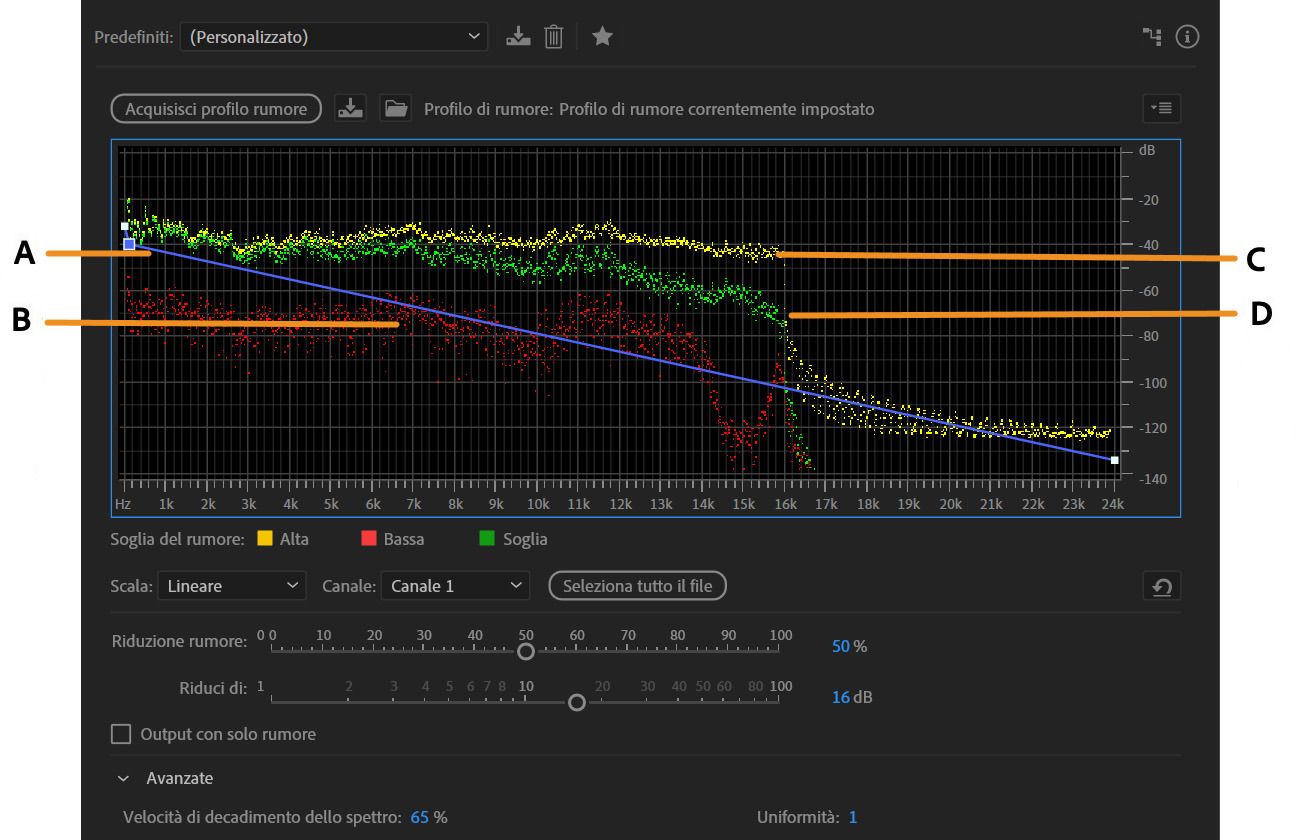Click Acquisisci profilo rumore button
This screenshot has height=840, width=1300.
(216, 109)
